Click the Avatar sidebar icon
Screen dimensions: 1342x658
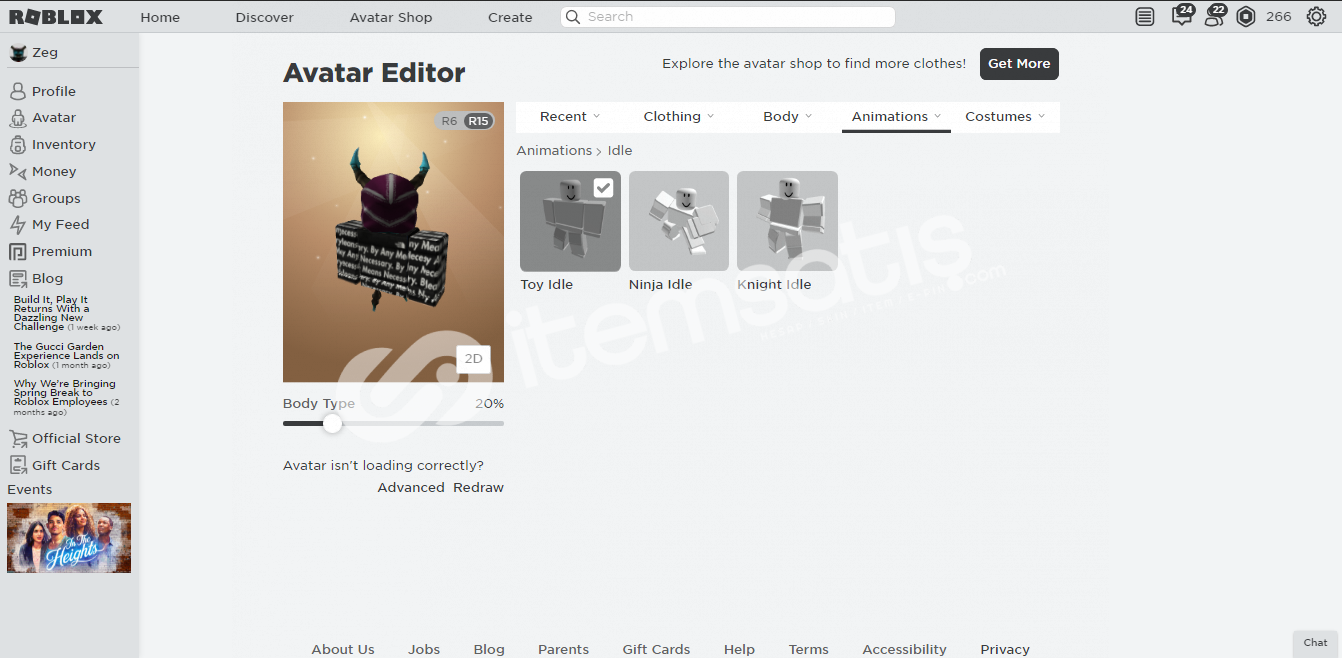(18, 118)
